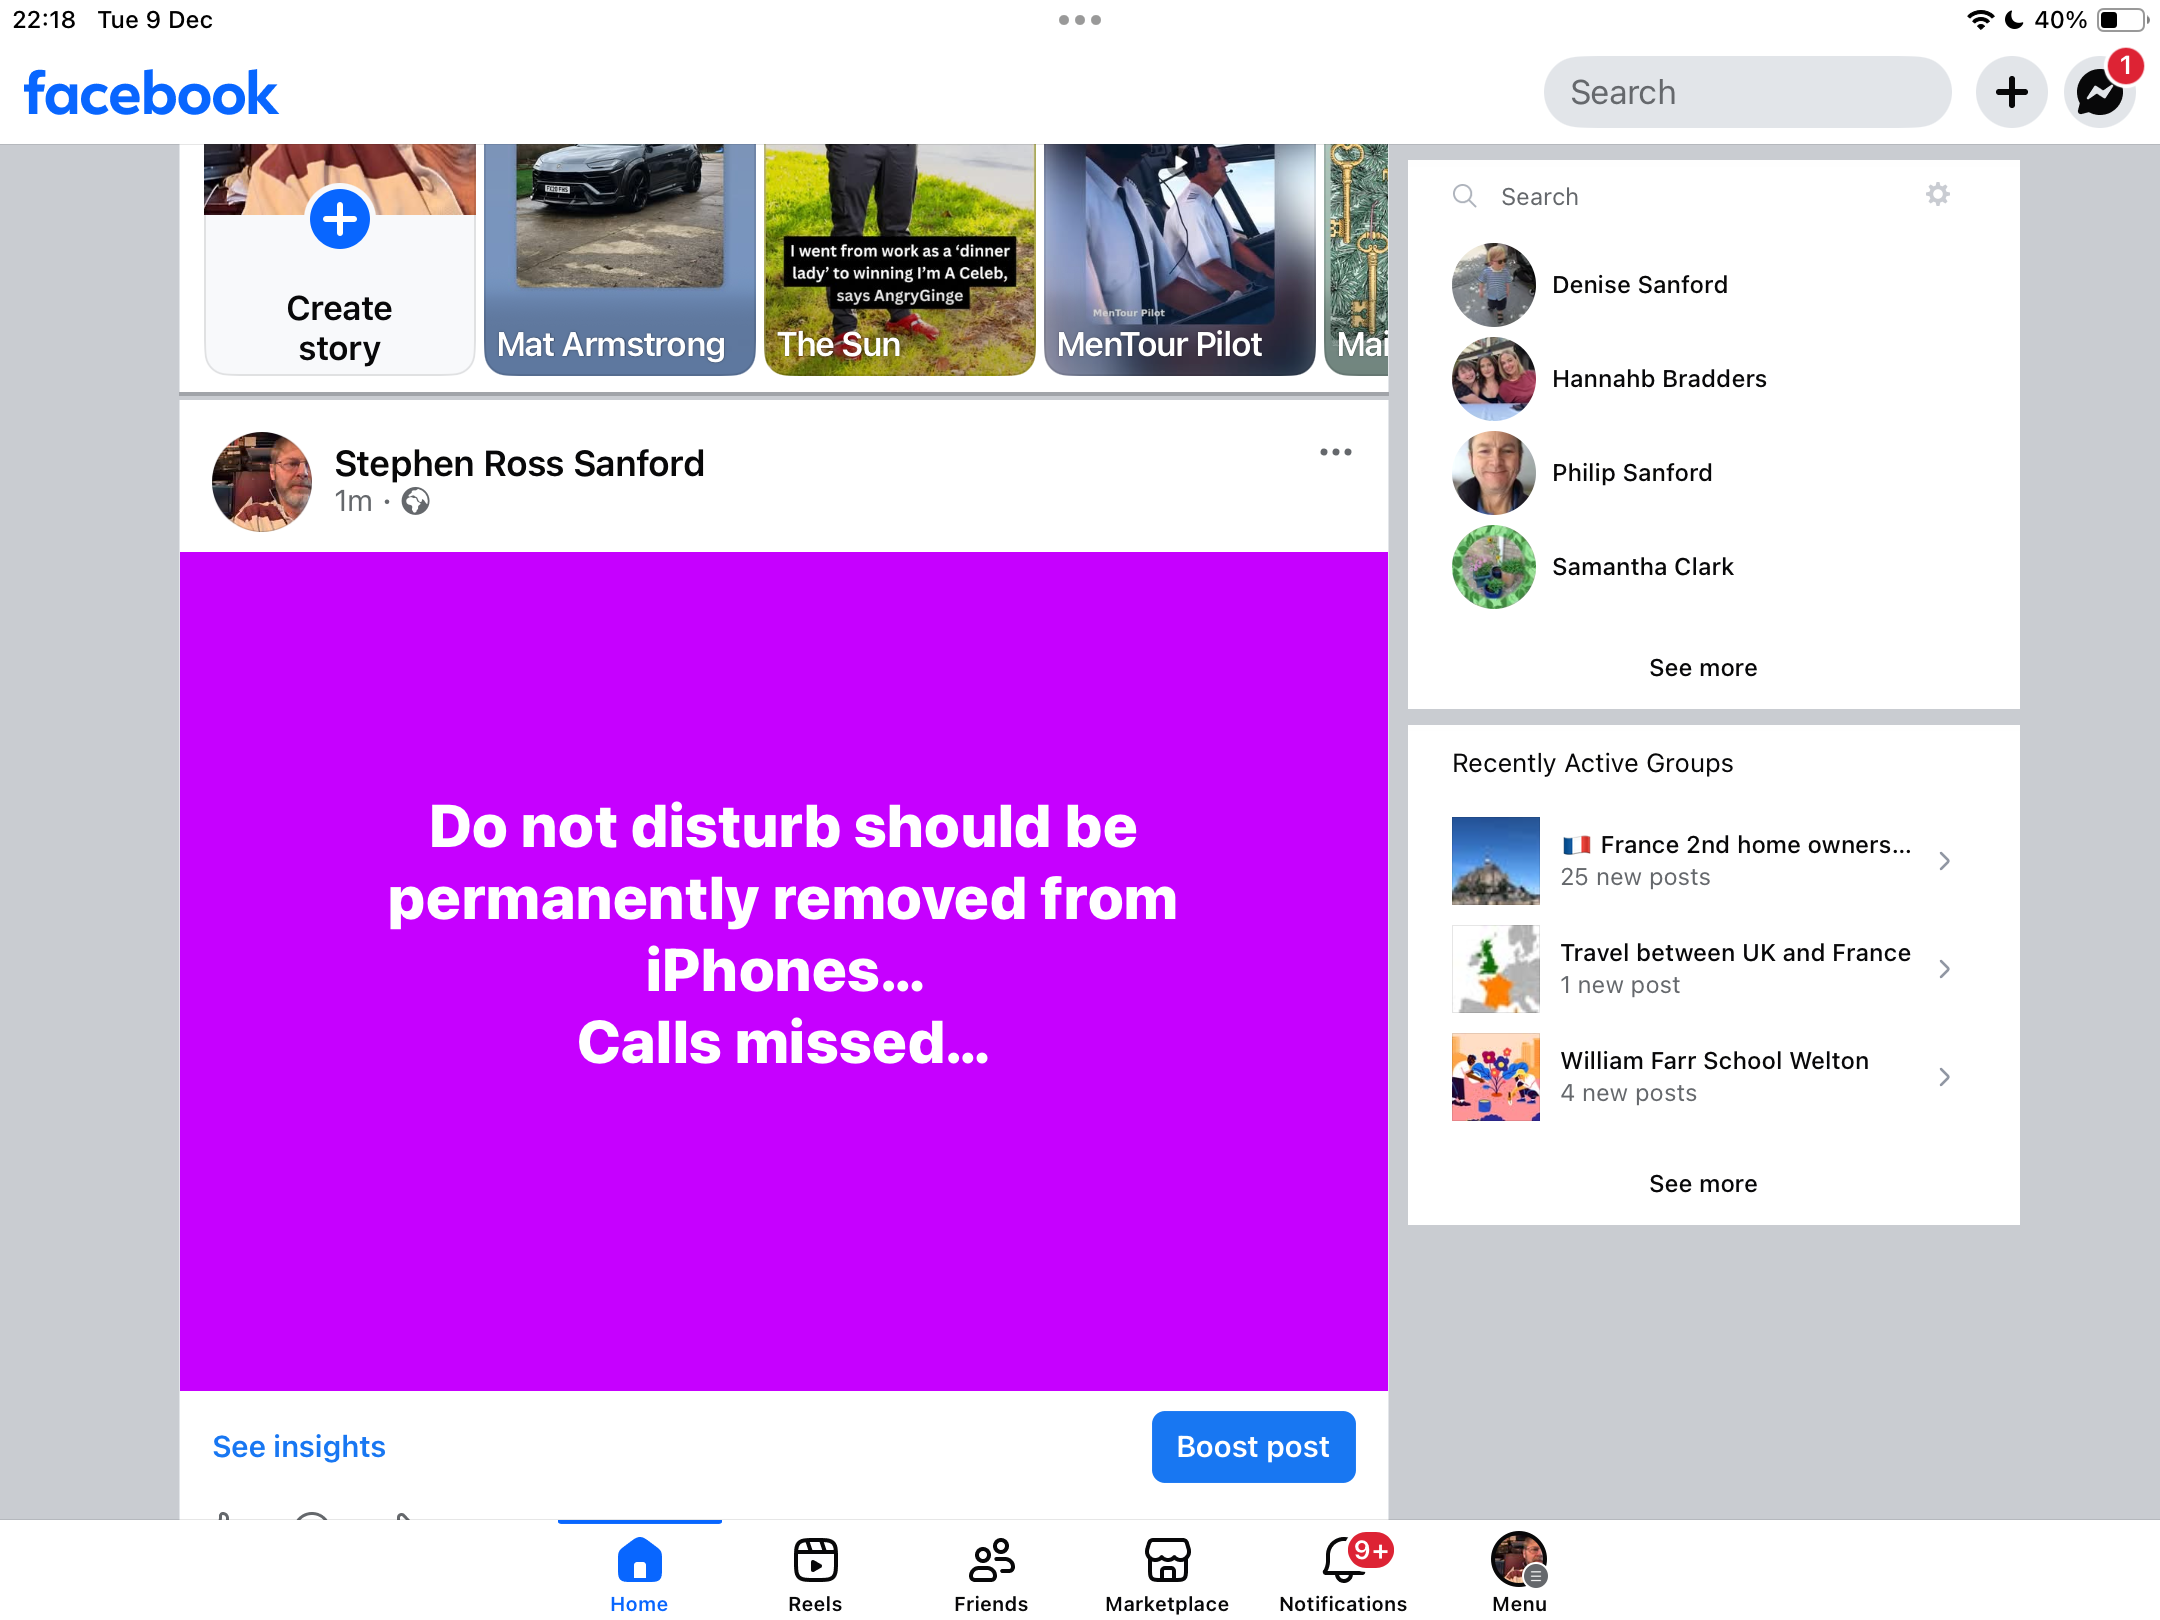Switch to the Friends tab
This screenshot has width=2160, height=1620.
pos(991,1573)
